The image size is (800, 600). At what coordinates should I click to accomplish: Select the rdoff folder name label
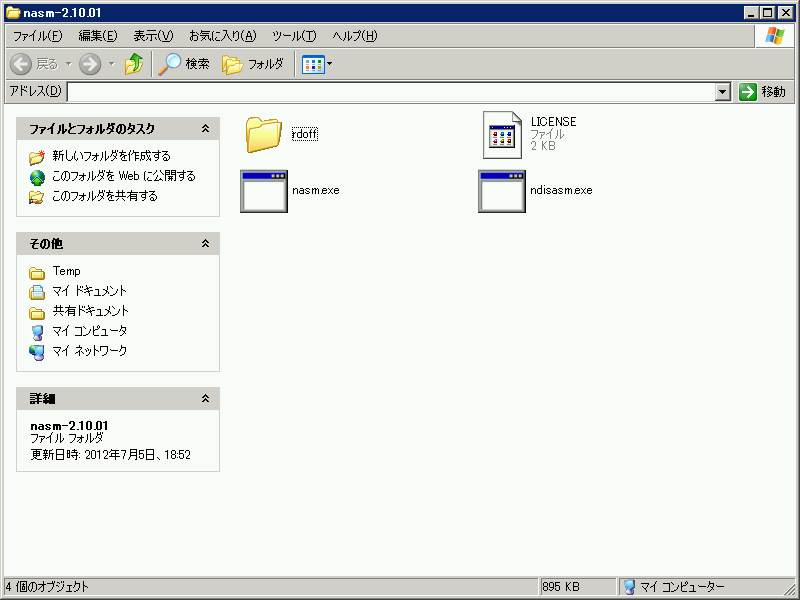pyautogui.click(x=305, y=134)
